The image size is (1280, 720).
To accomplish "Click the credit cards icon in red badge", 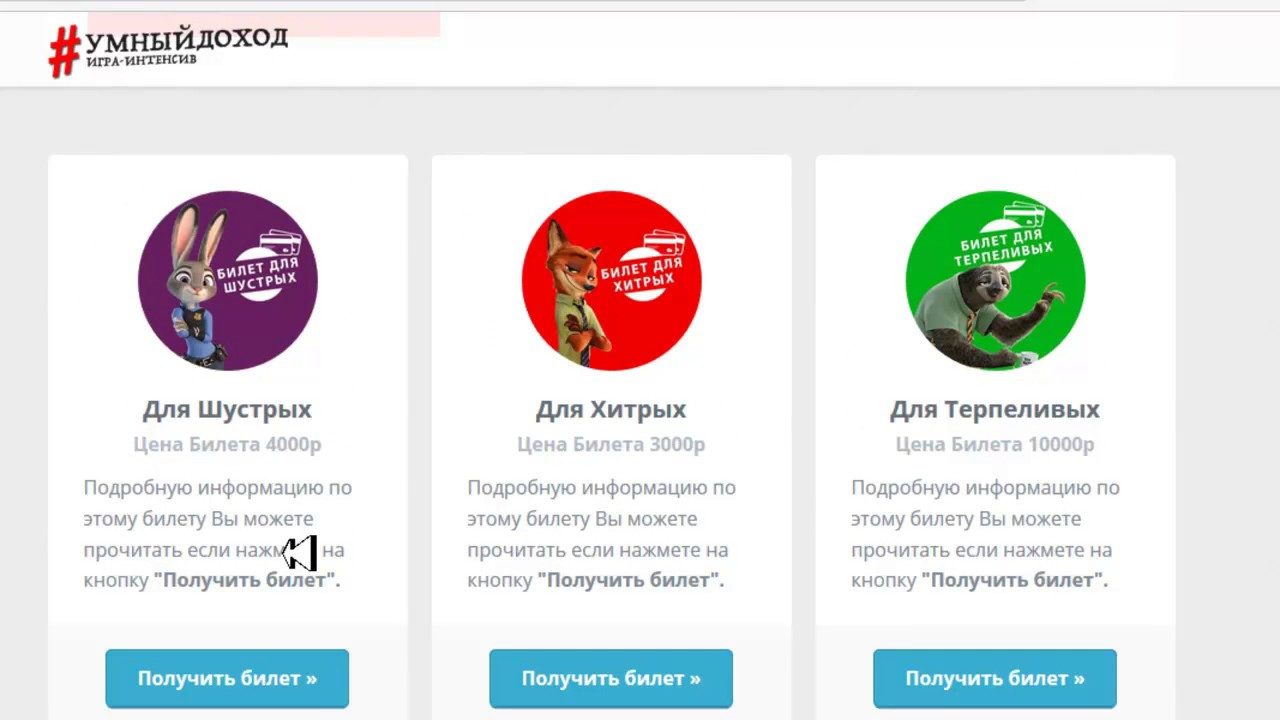I will 665,244.
